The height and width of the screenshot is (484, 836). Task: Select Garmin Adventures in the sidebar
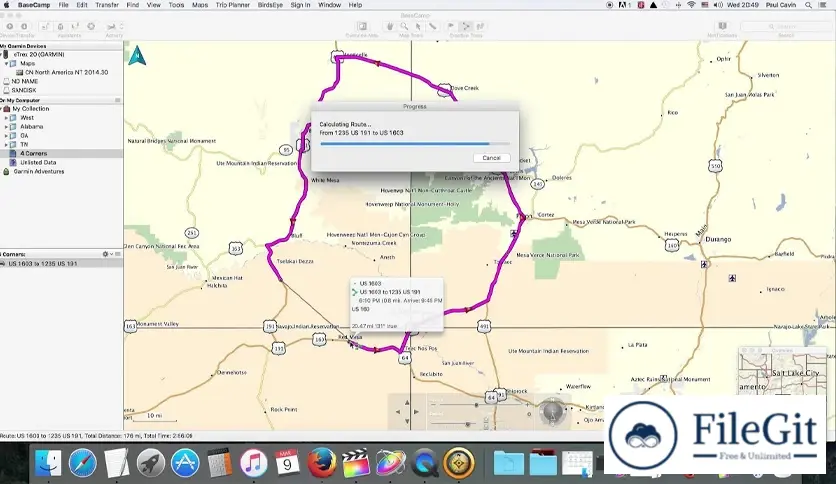pyautogui.click(x=38, y=172)
